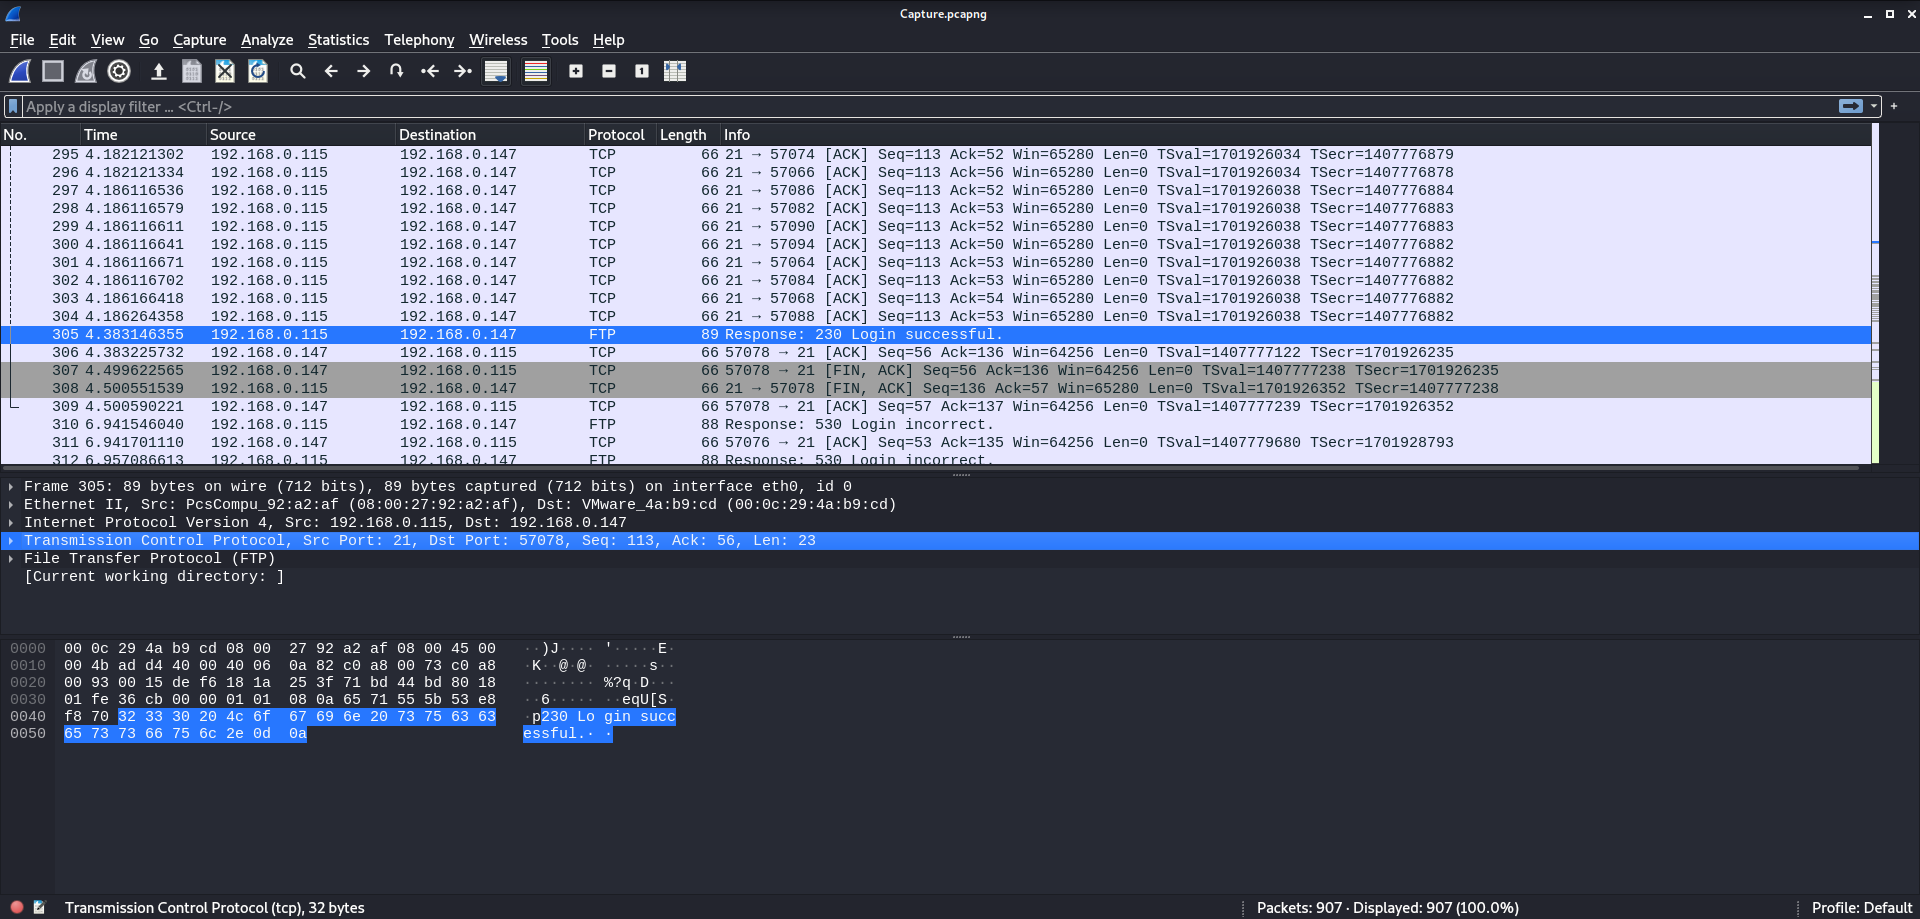
Task: Toggle packet list colorization
Action: coord(536,71)
